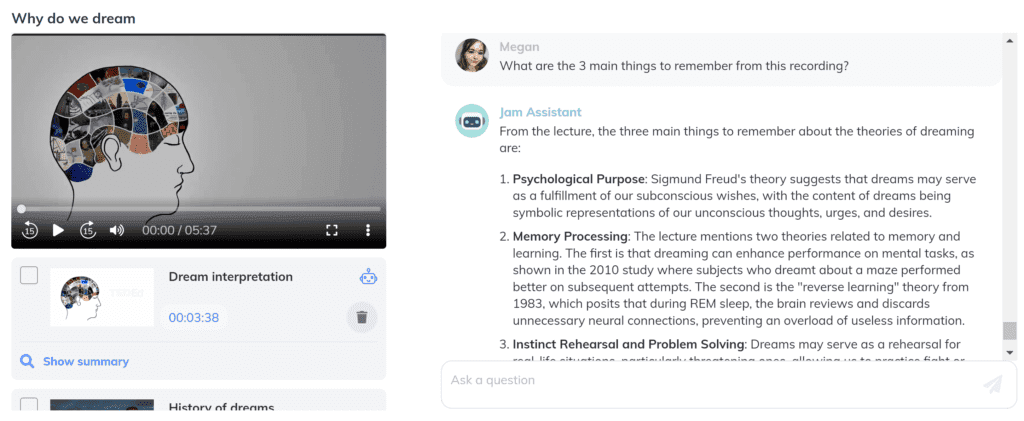Rewind the video 15 seconds
1024x421 pixels.
pyautogui.click(x=29, y=230)
